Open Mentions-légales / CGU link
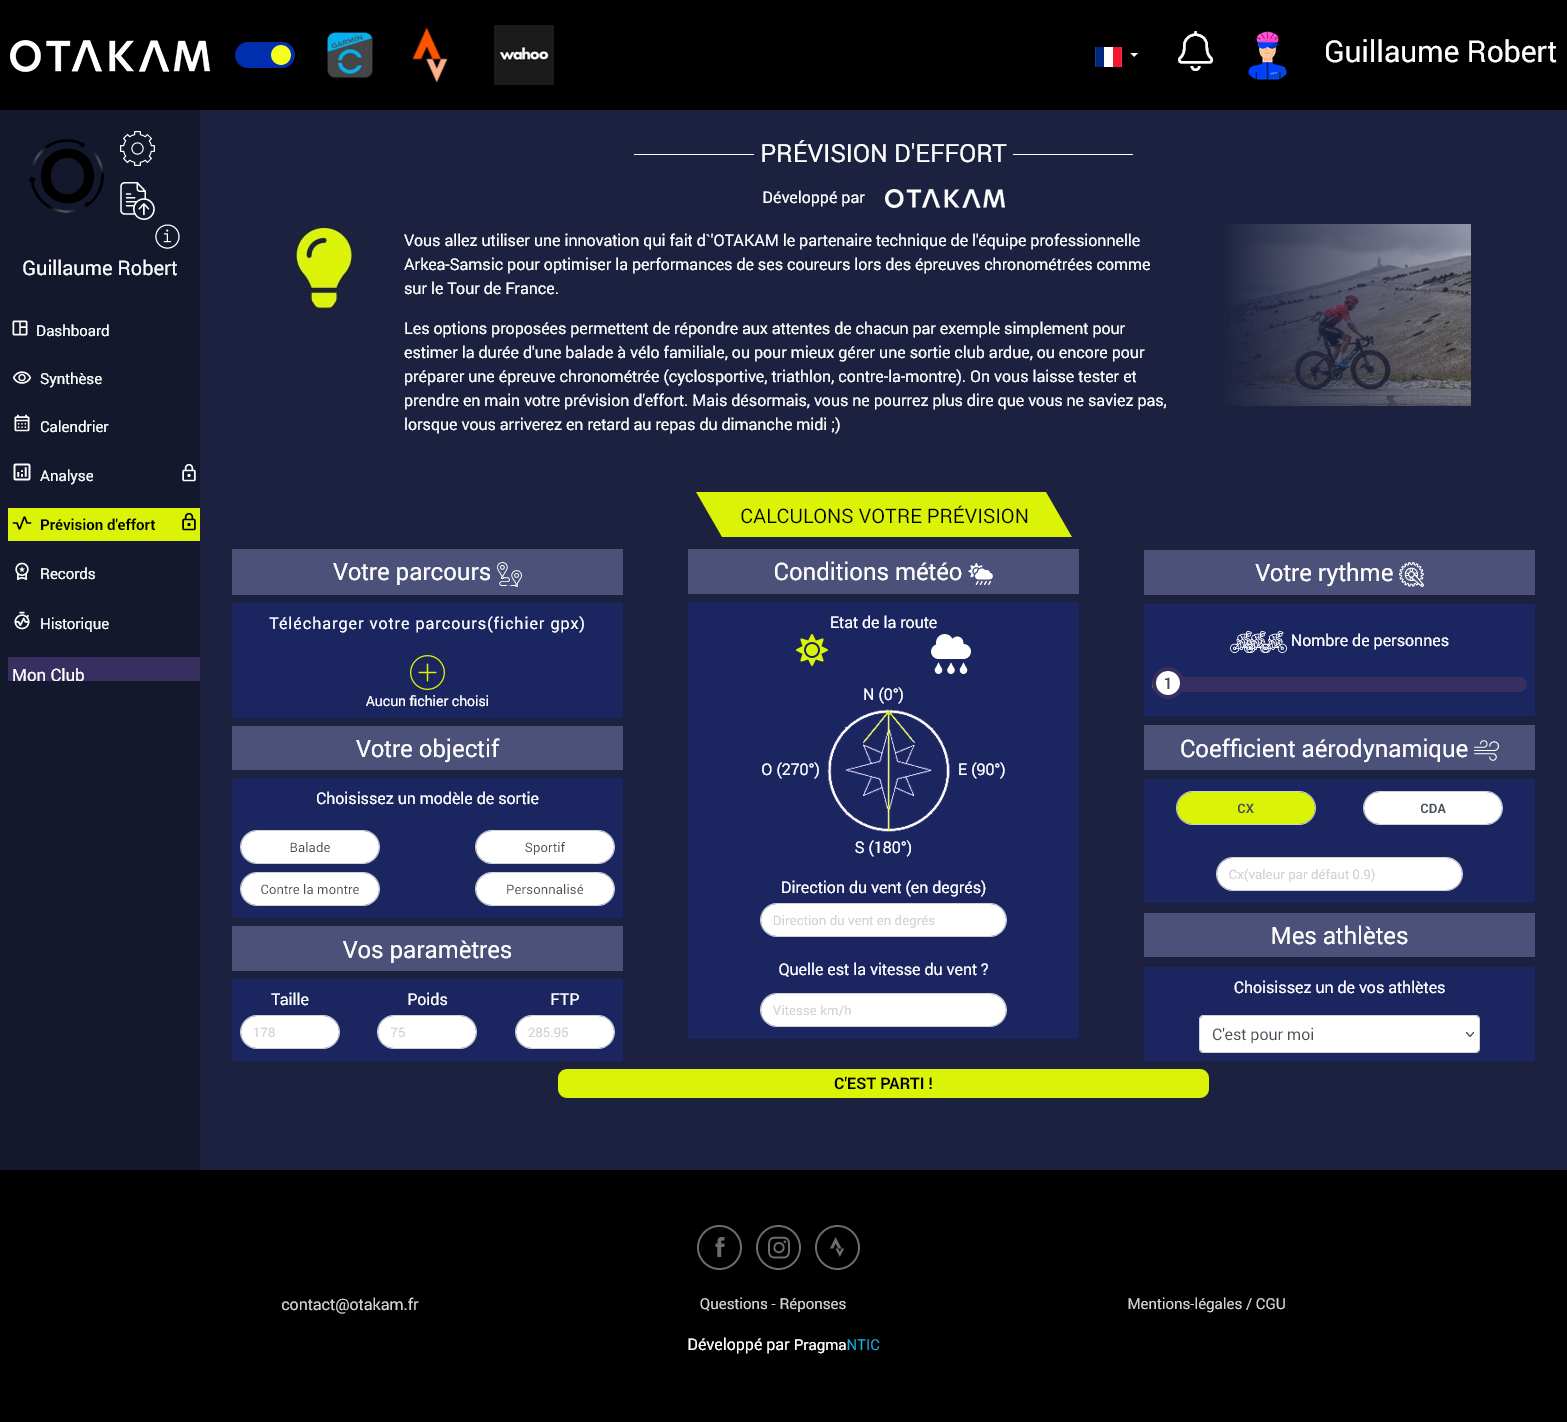 point(1206,1304)
